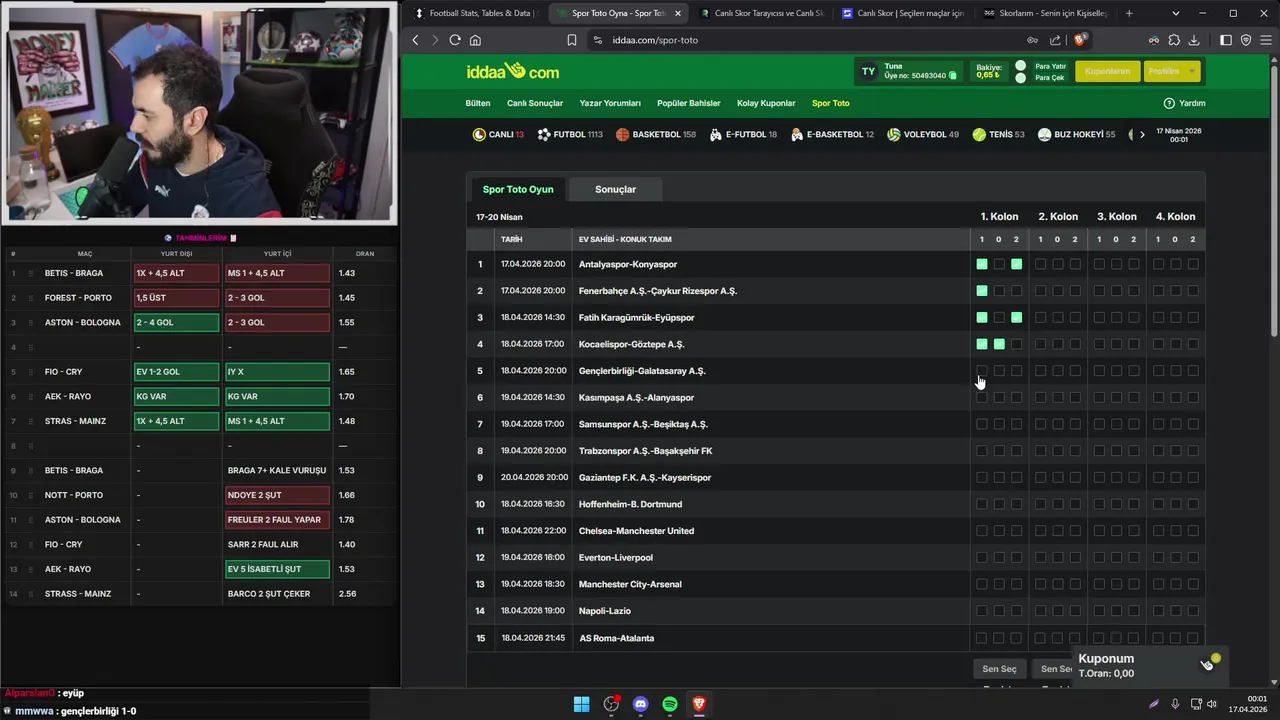Viewport: 1280px width, 720px height.
Task: Check 2 for Fenerbahçe-Çaykur Rizespor in 1. Kolon
Action: (1016, 291)
